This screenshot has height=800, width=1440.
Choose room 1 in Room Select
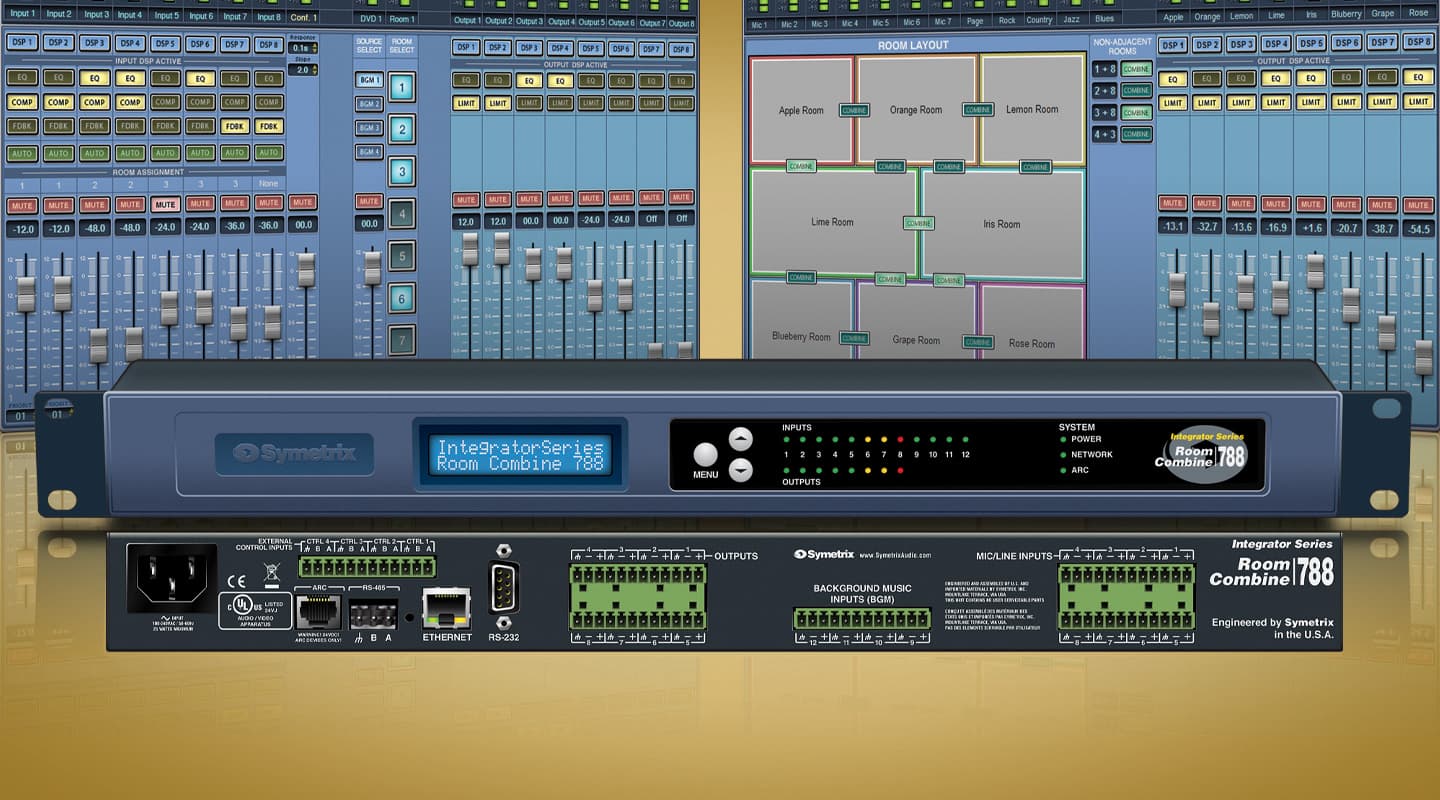pos(402,87)
